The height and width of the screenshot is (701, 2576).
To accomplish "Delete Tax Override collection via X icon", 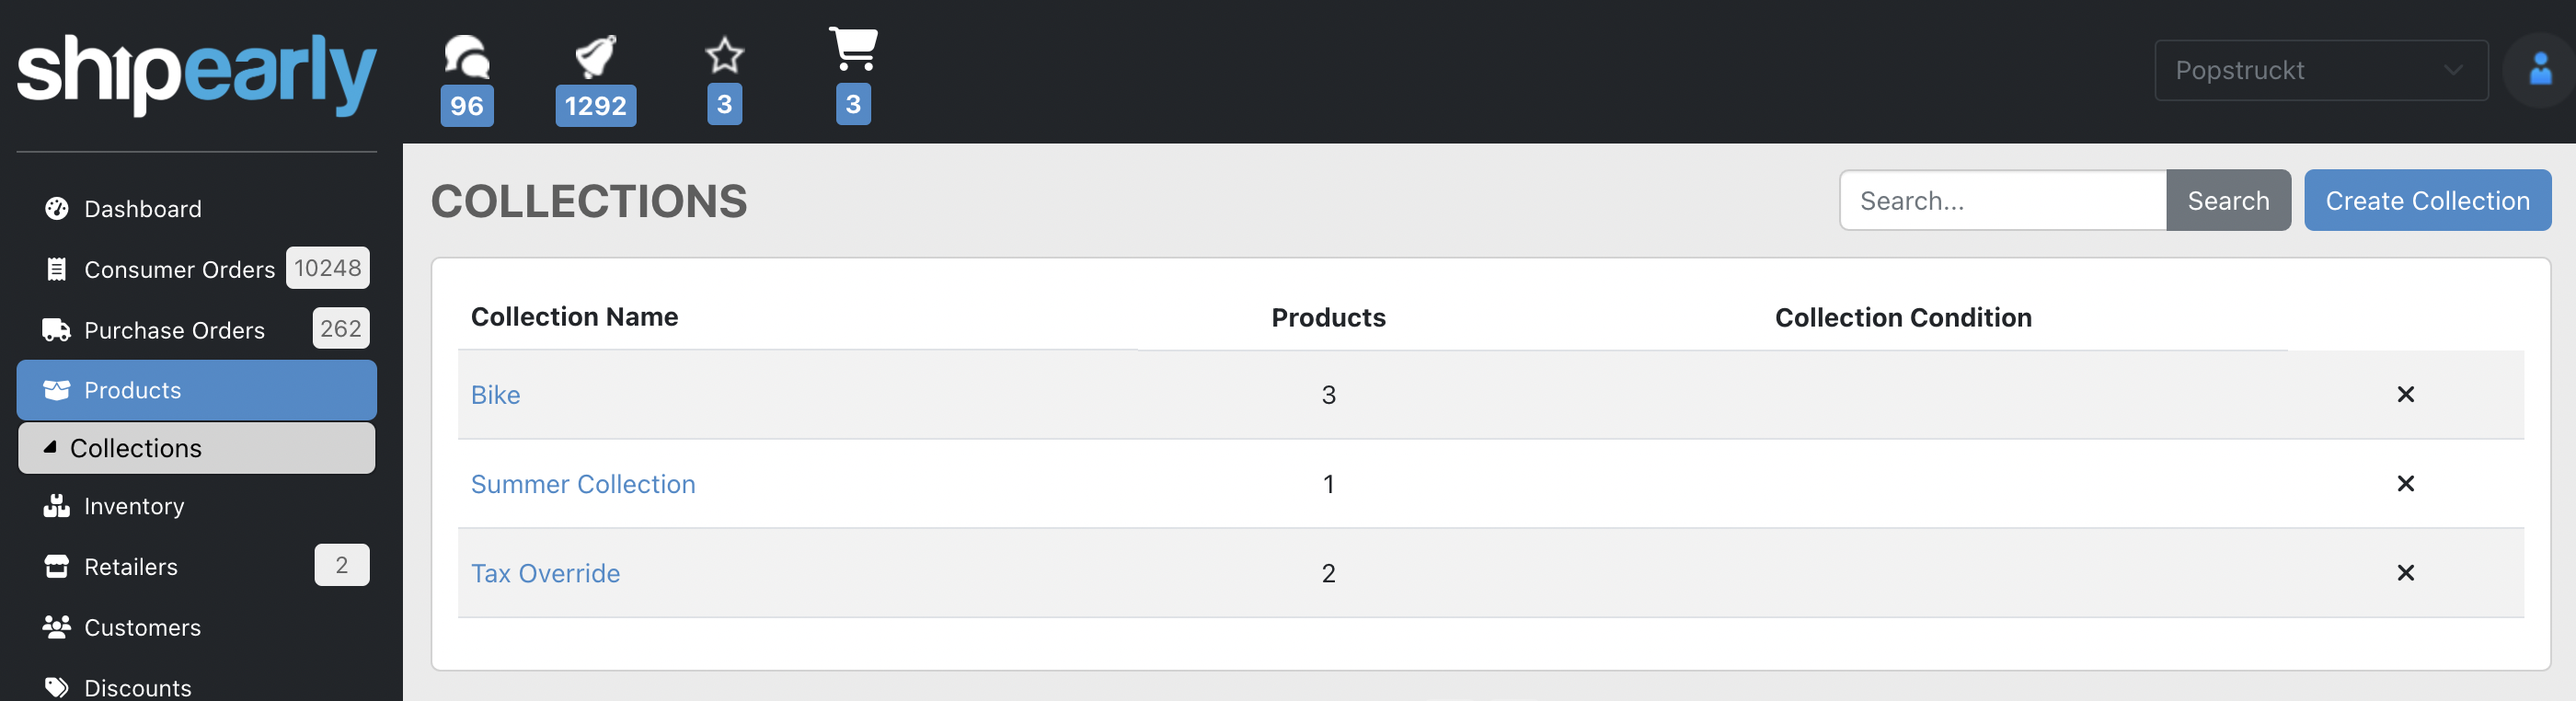I will 2405,573.
